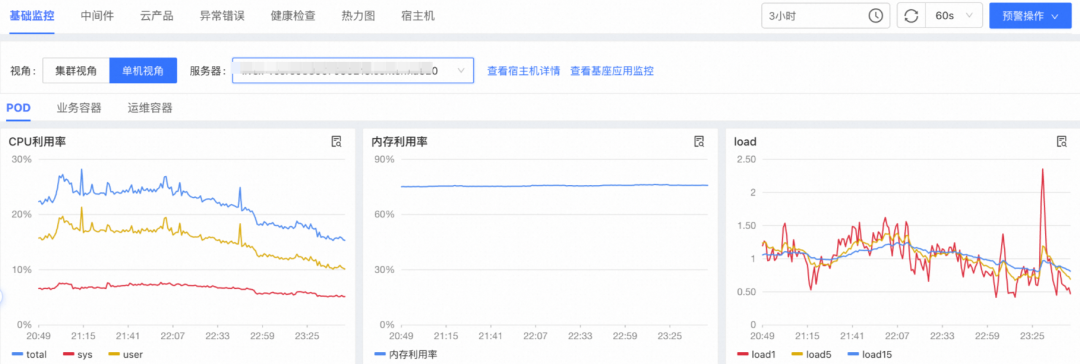Click 查看基座应用监控 link
The image size is (1080, 364).
click(x=612, y=70)
